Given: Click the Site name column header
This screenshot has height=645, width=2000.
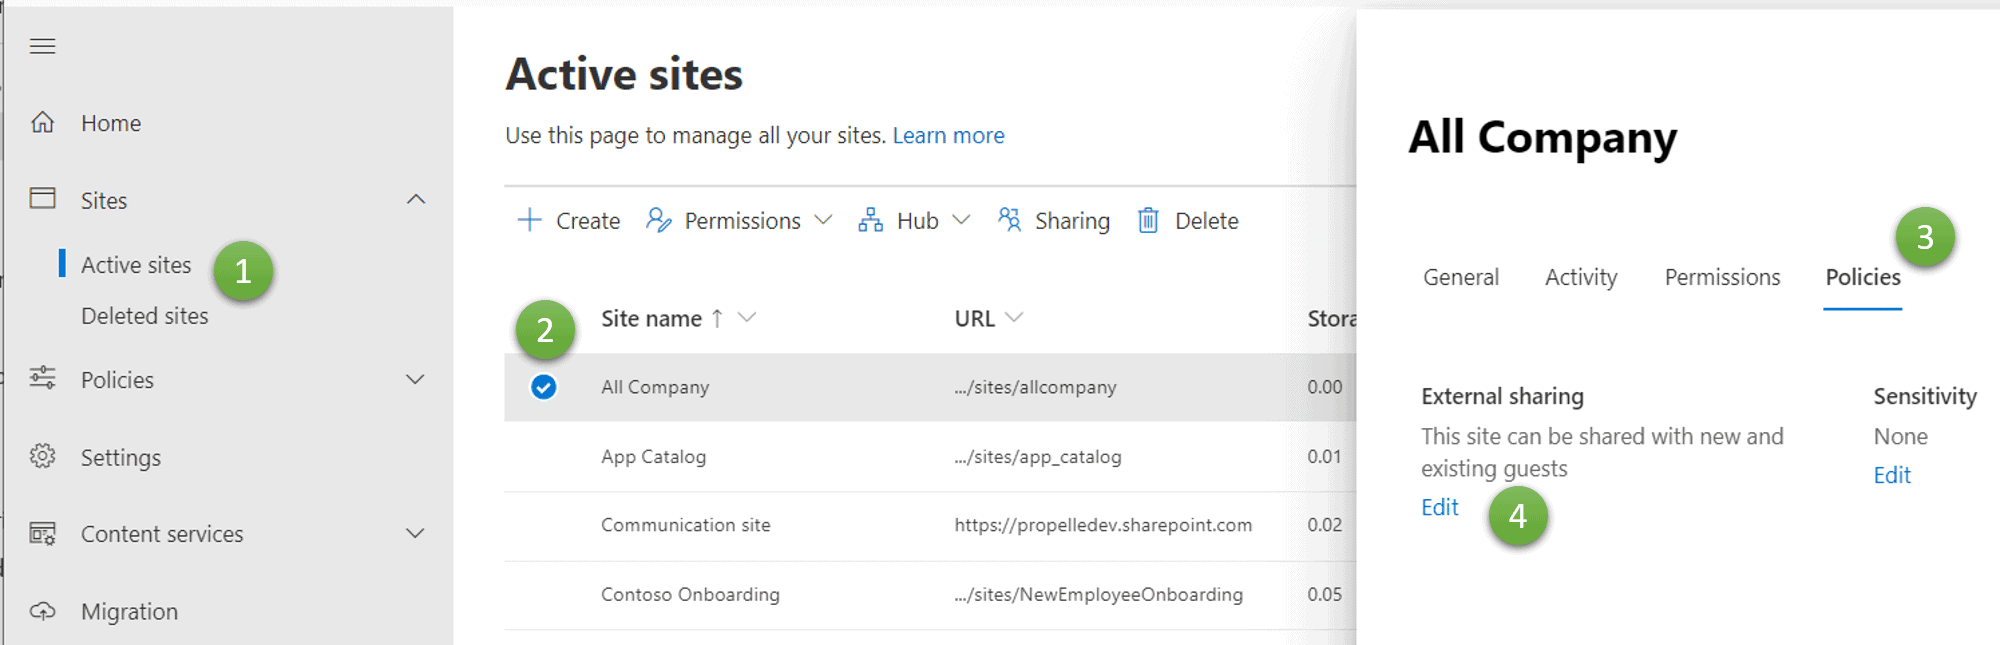Looking at the screenshot, I should (x=651, y=318).
